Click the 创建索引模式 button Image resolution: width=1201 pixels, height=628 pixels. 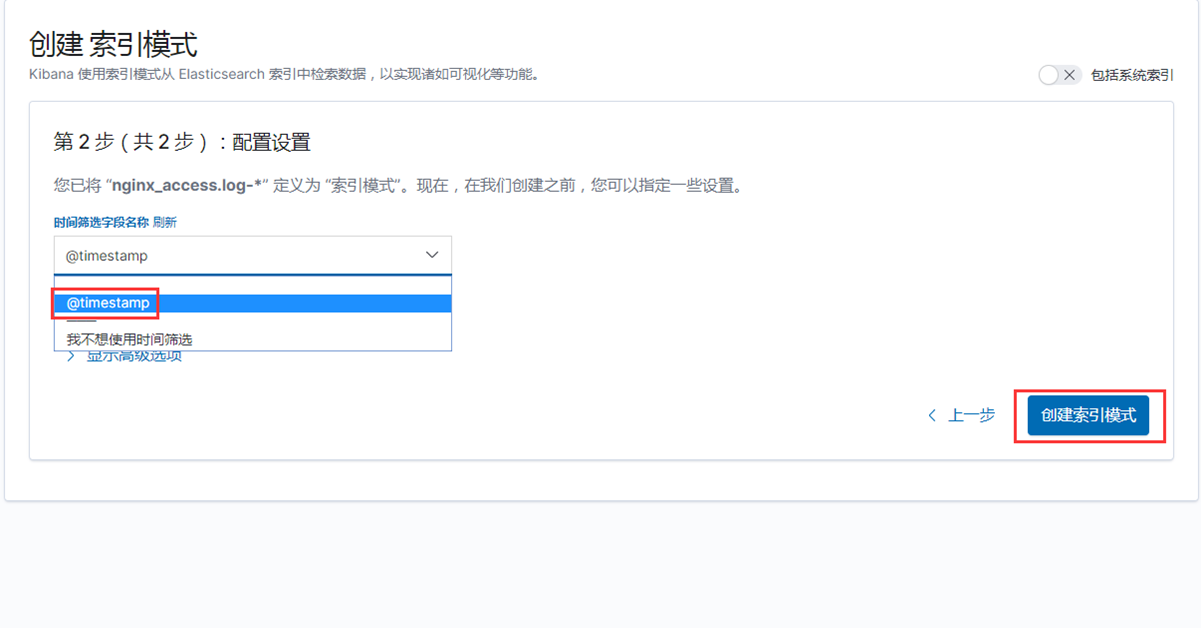[1088, 415]
